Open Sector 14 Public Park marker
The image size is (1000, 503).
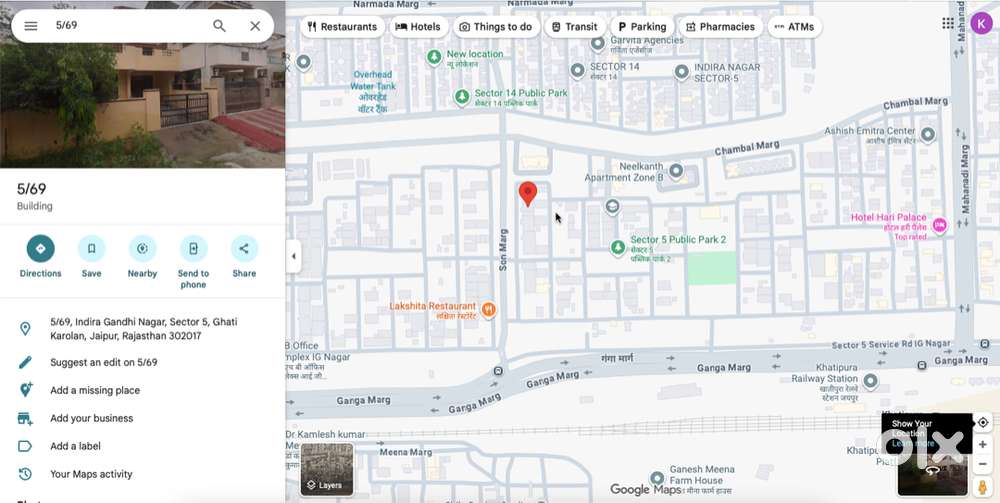coord(462,98)
